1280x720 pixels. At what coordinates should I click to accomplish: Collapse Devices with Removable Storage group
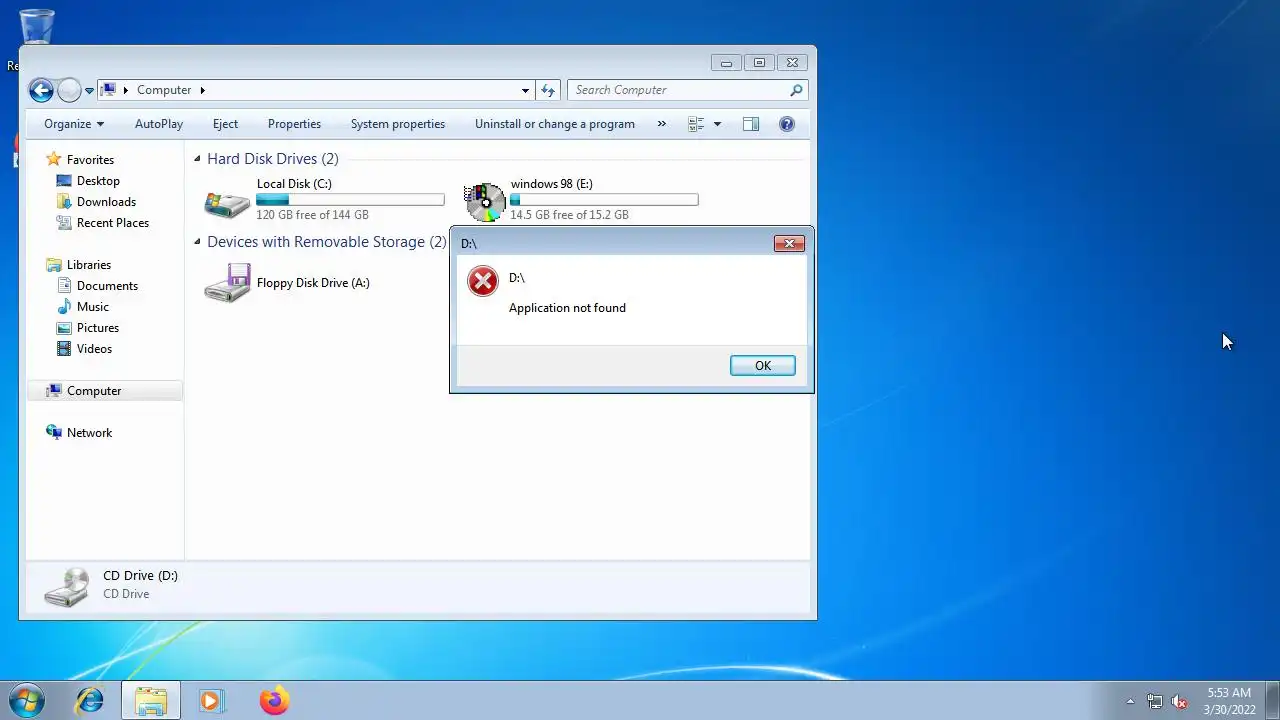tap(197, 241)
